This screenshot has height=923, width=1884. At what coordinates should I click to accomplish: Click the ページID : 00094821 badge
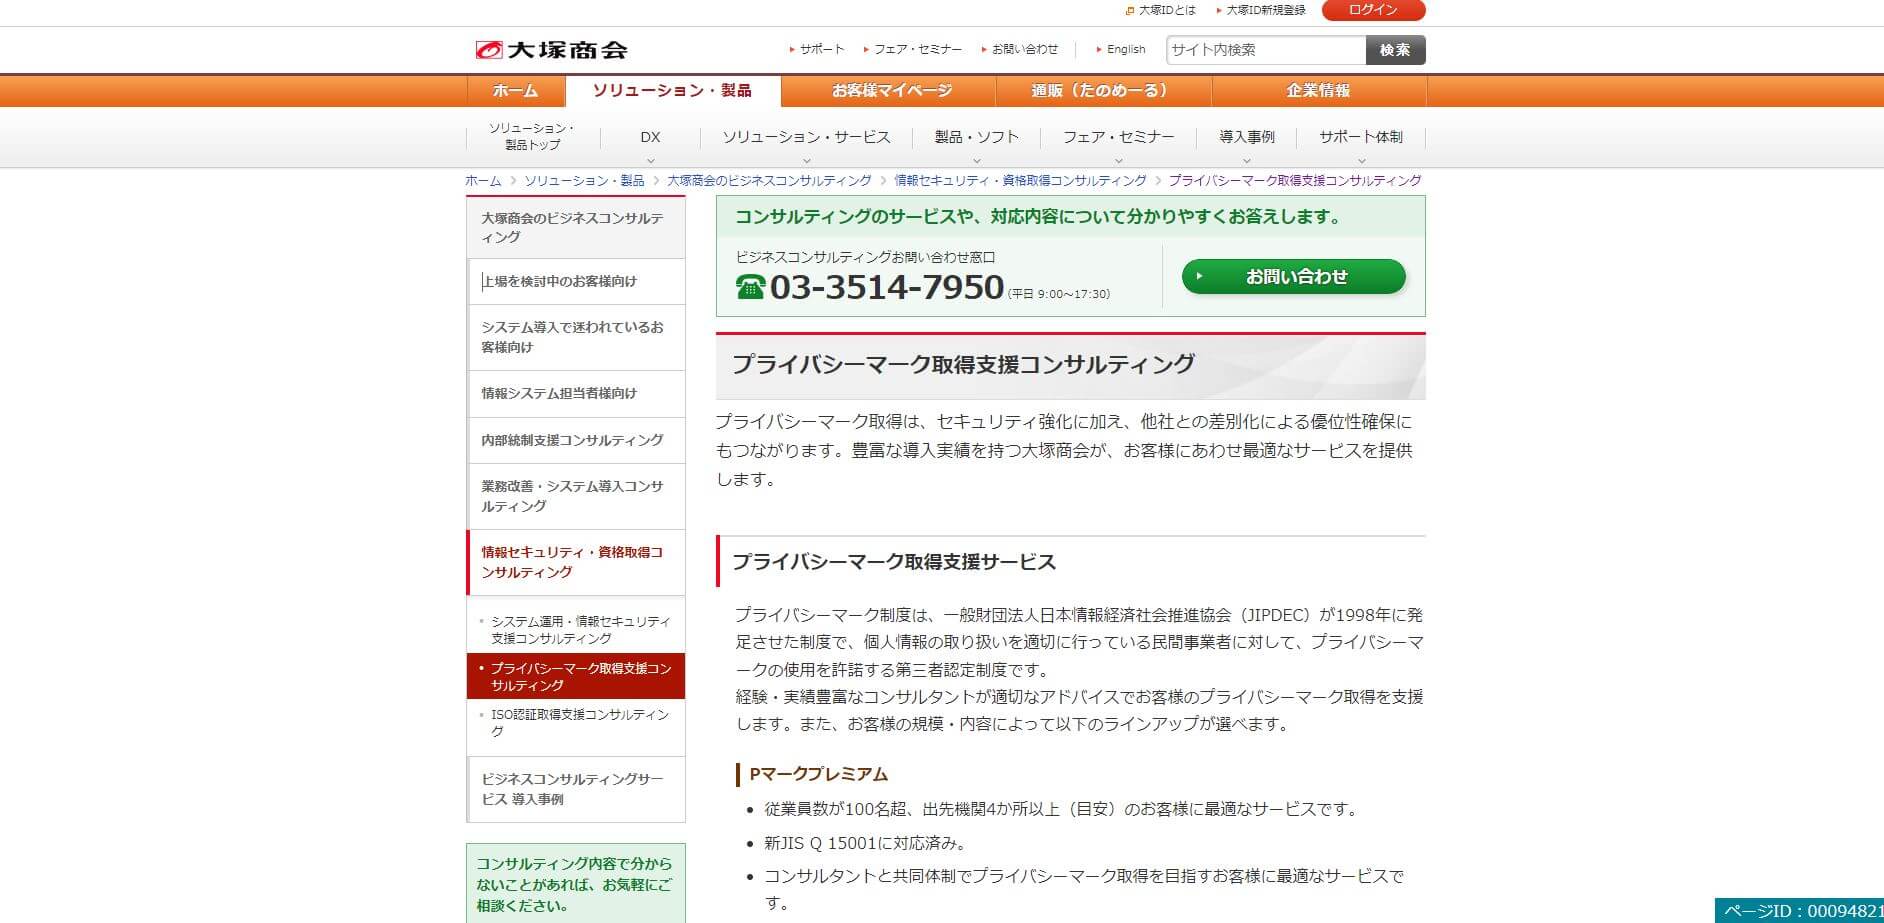pyautogui.click(x=1799, y=911)
